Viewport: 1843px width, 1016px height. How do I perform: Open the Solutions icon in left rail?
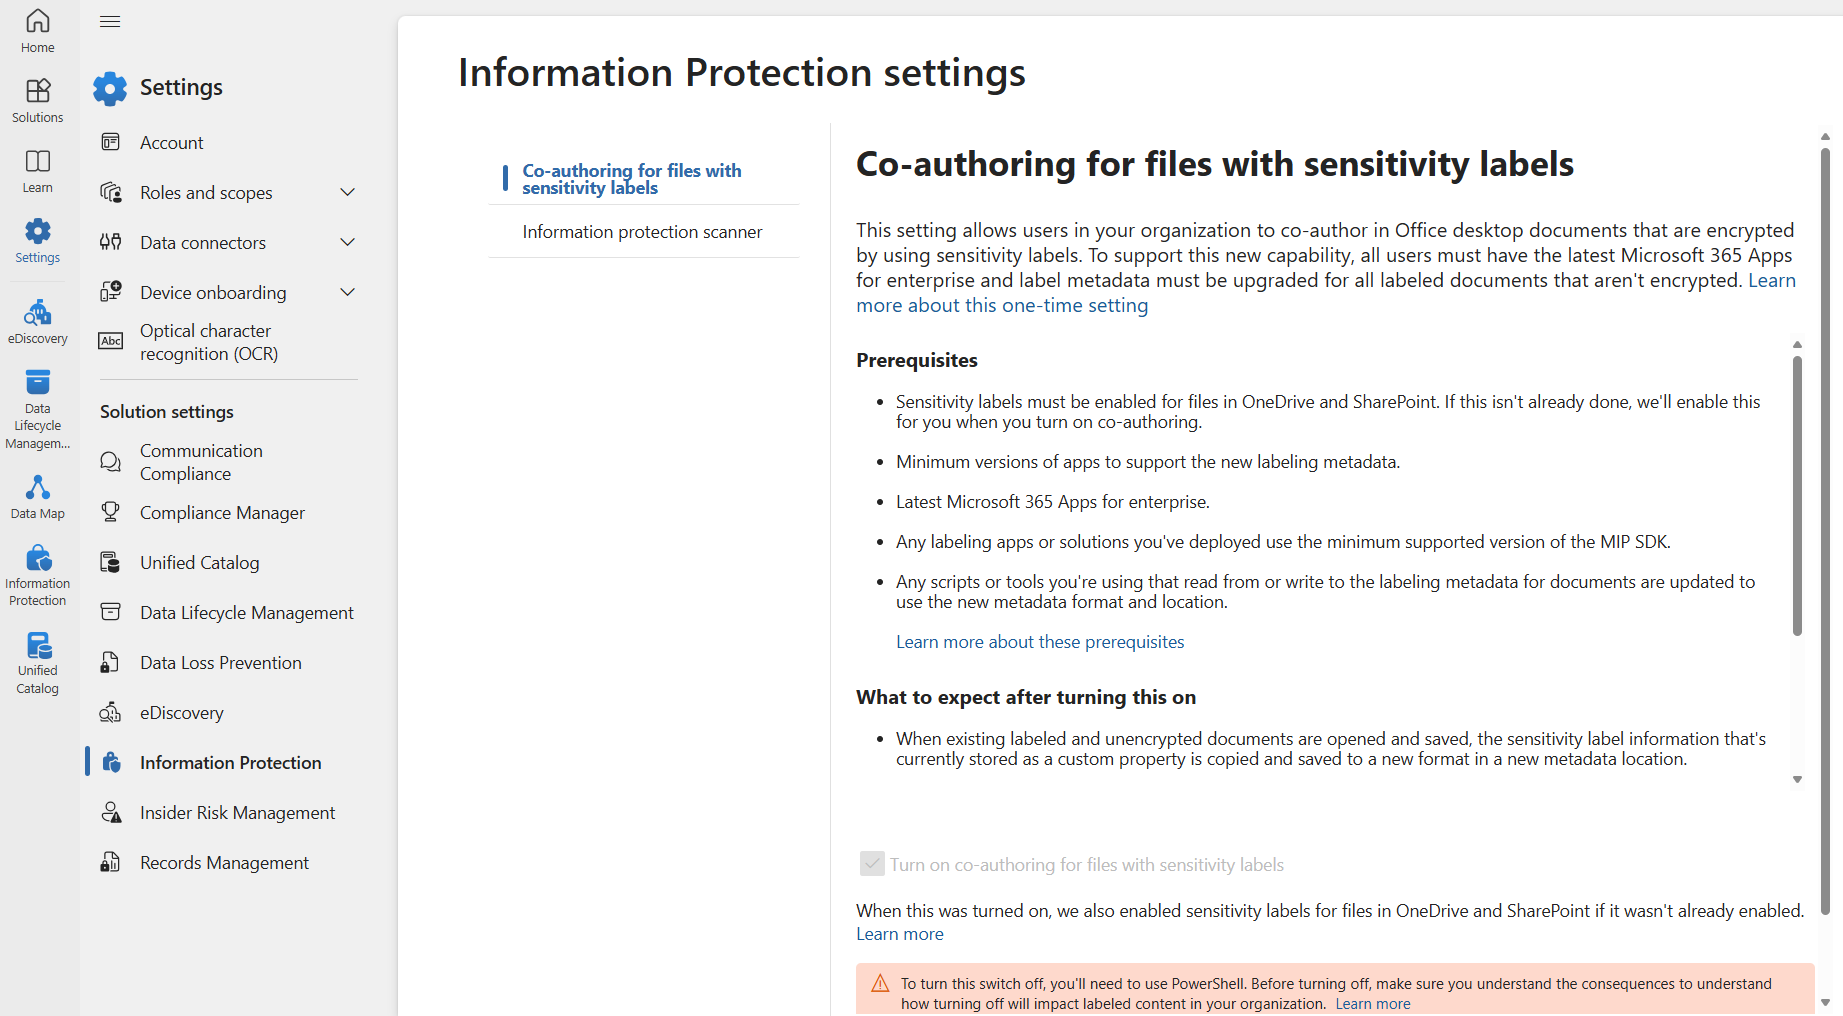(38, 101)
